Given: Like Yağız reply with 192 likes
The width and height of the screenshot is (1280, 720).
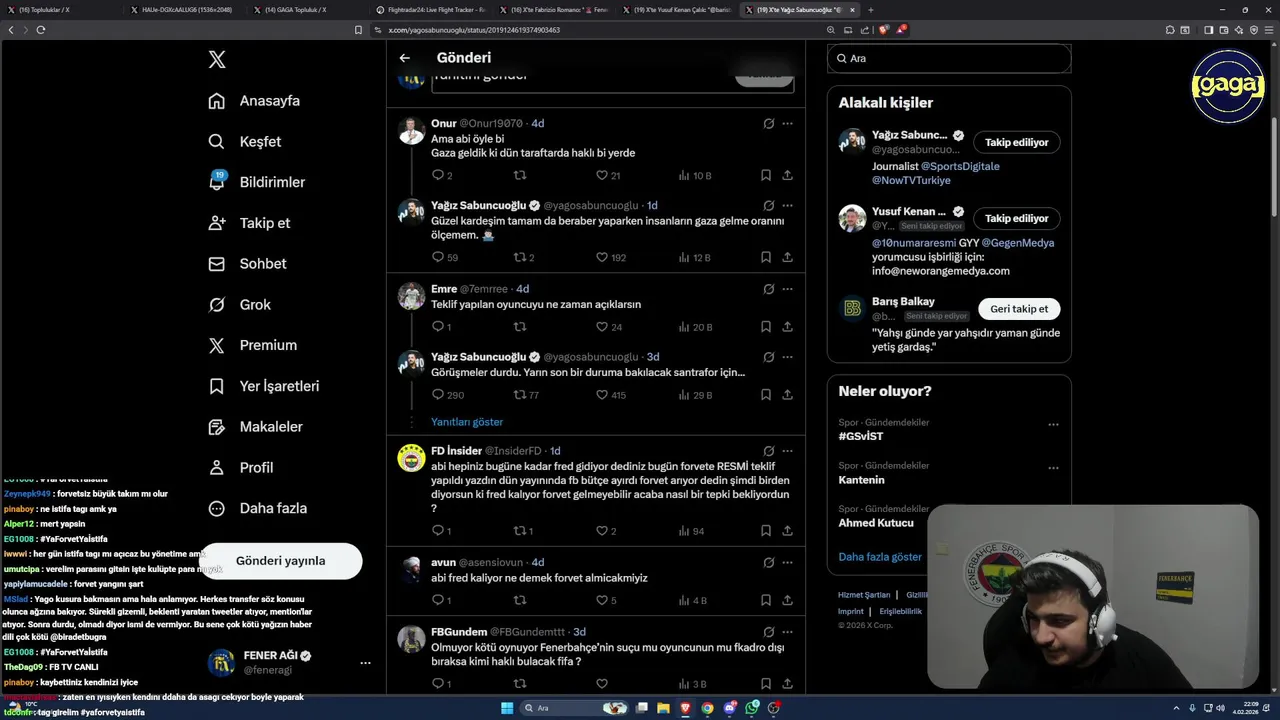Looking at the screenshot, I should [x=610, y=257].
